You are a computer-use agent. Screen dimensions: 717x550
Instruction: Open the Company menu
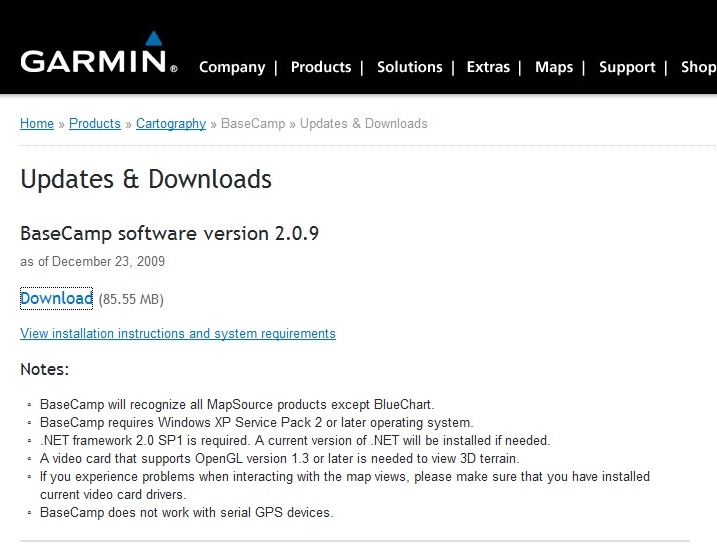232,67
